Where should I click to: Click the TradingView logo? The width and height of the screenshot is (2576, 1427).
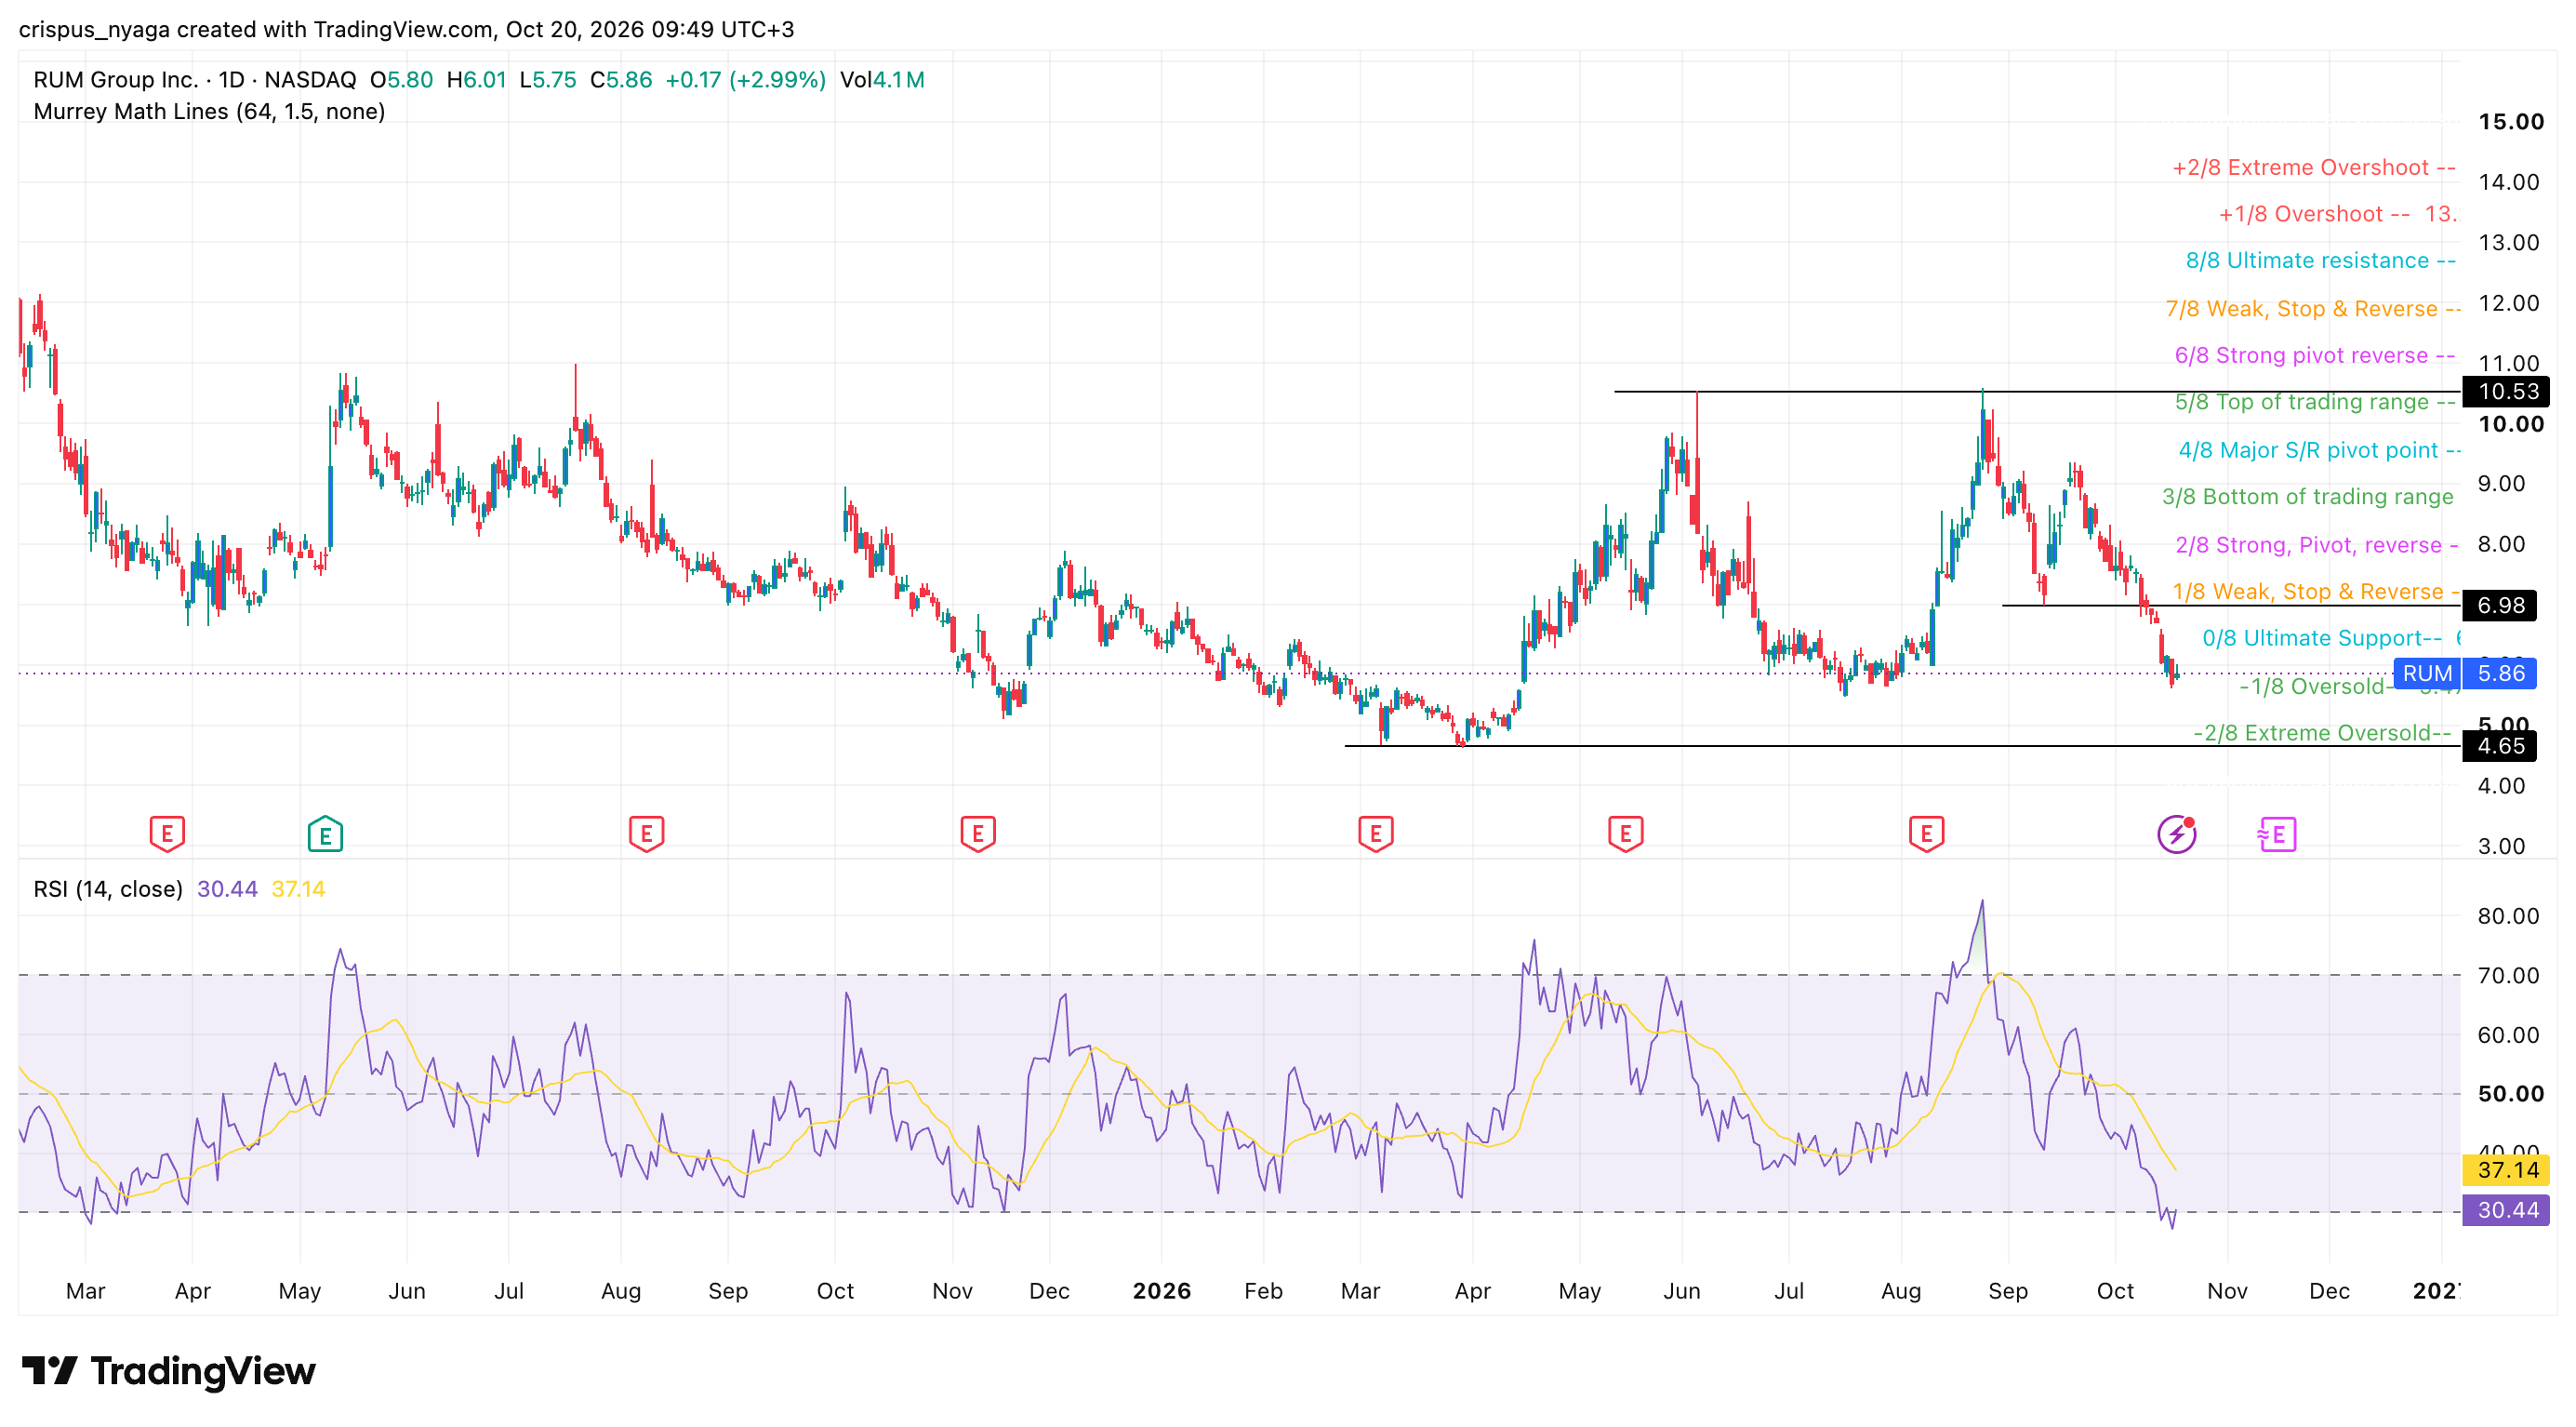point(169,1371)
